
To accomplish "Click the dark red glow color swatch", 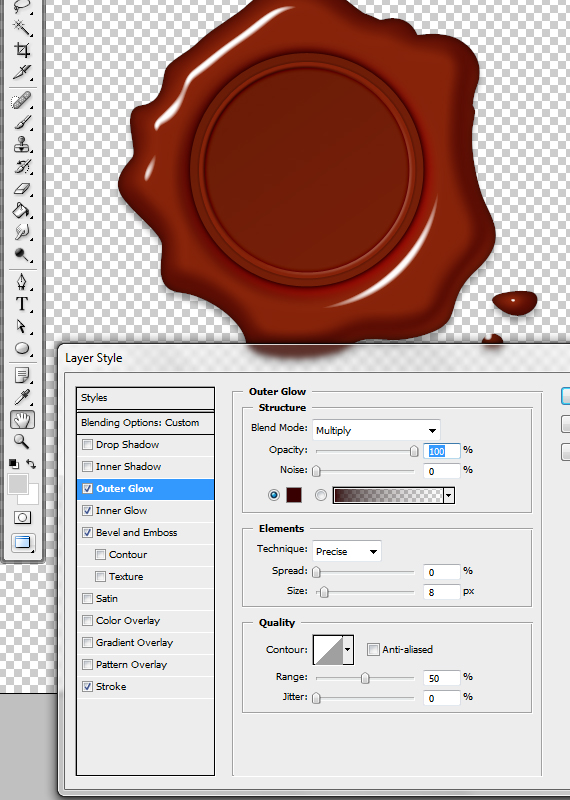I will tap(294, 495).
